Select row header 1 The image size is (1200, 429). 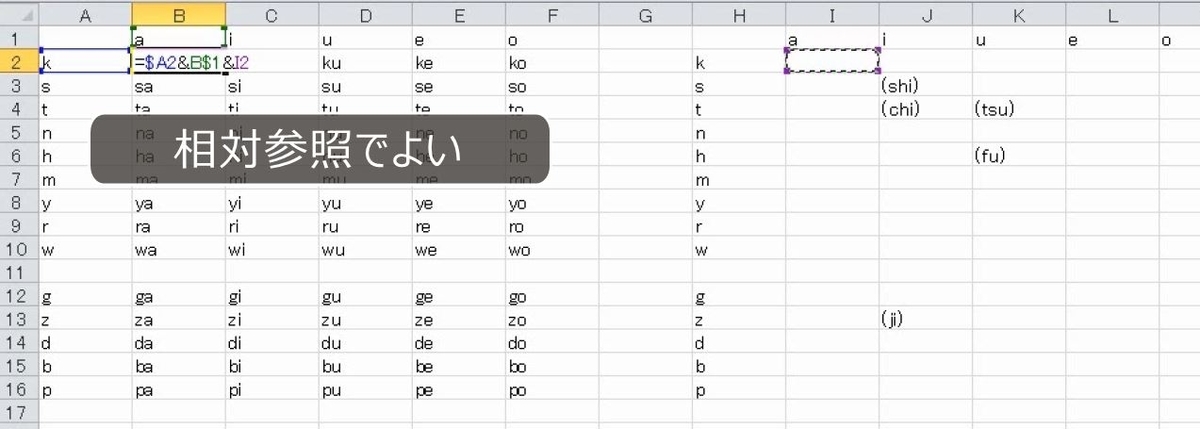click(20, 40)
